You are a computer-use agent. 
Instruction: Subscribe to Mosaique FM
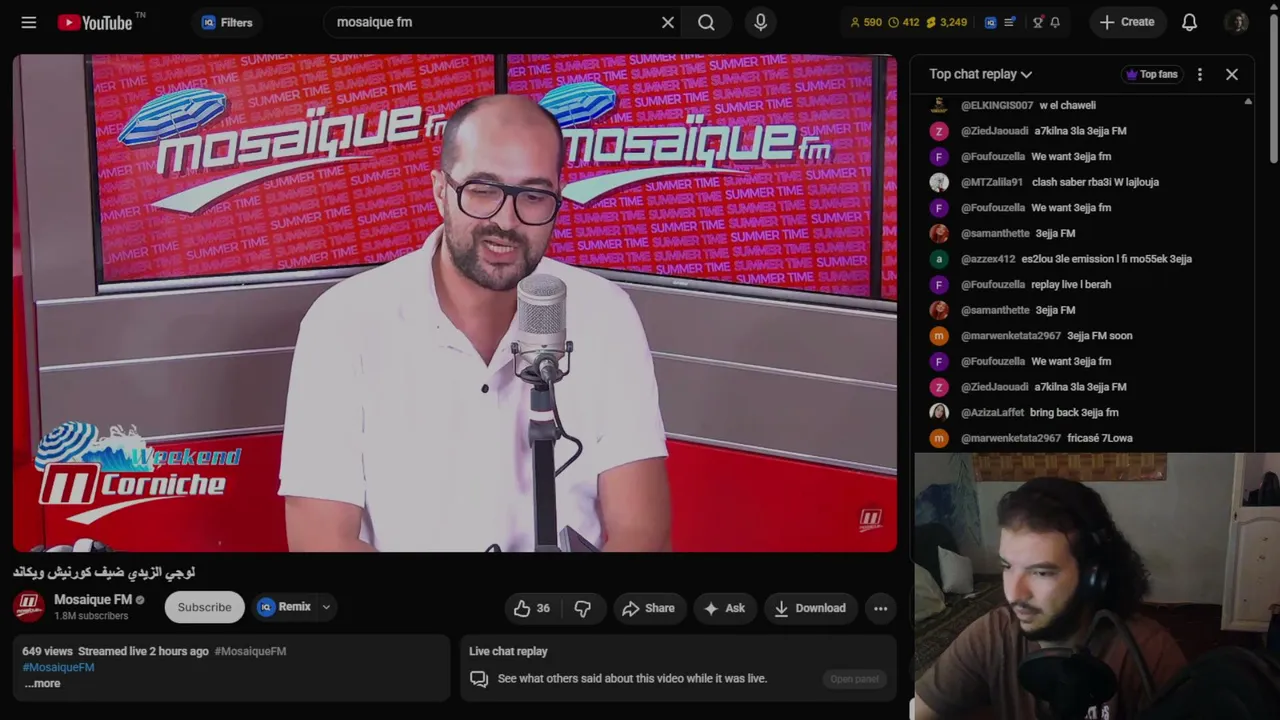[x=204, y=607]
